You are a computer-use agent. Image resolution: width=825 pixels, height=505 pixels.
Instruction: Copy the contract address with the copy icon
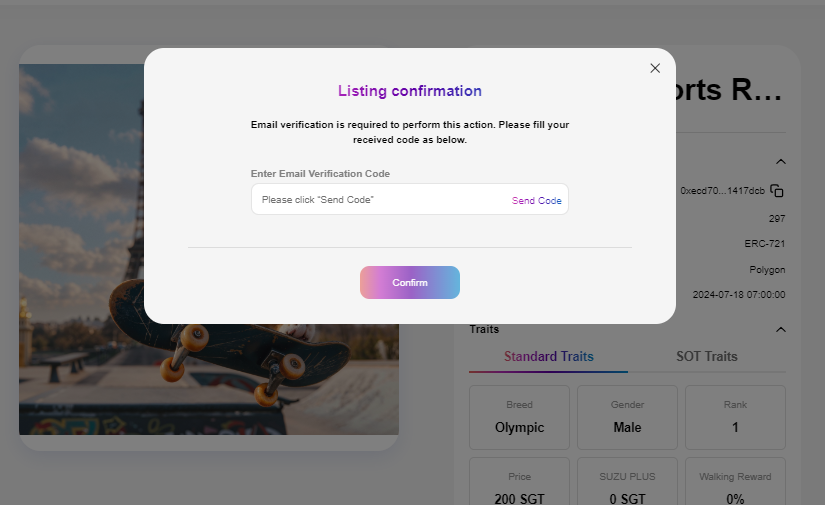click(x=777, y=191)
